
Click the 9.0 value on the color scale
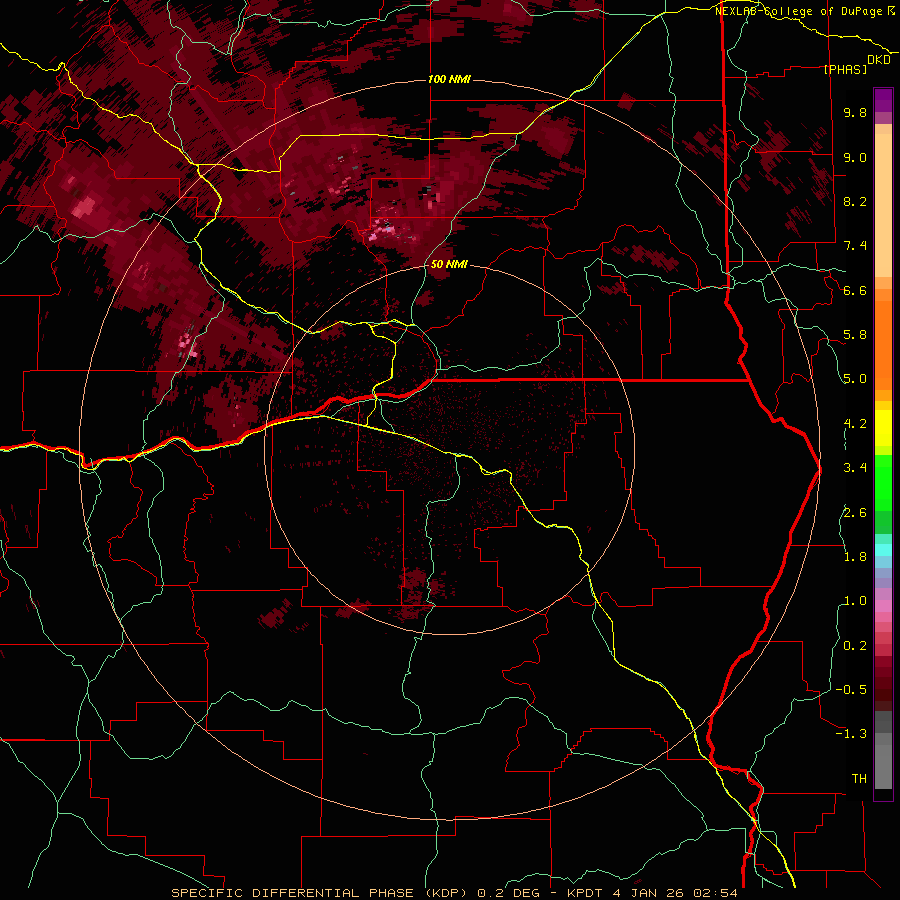(x=855, y=157)
